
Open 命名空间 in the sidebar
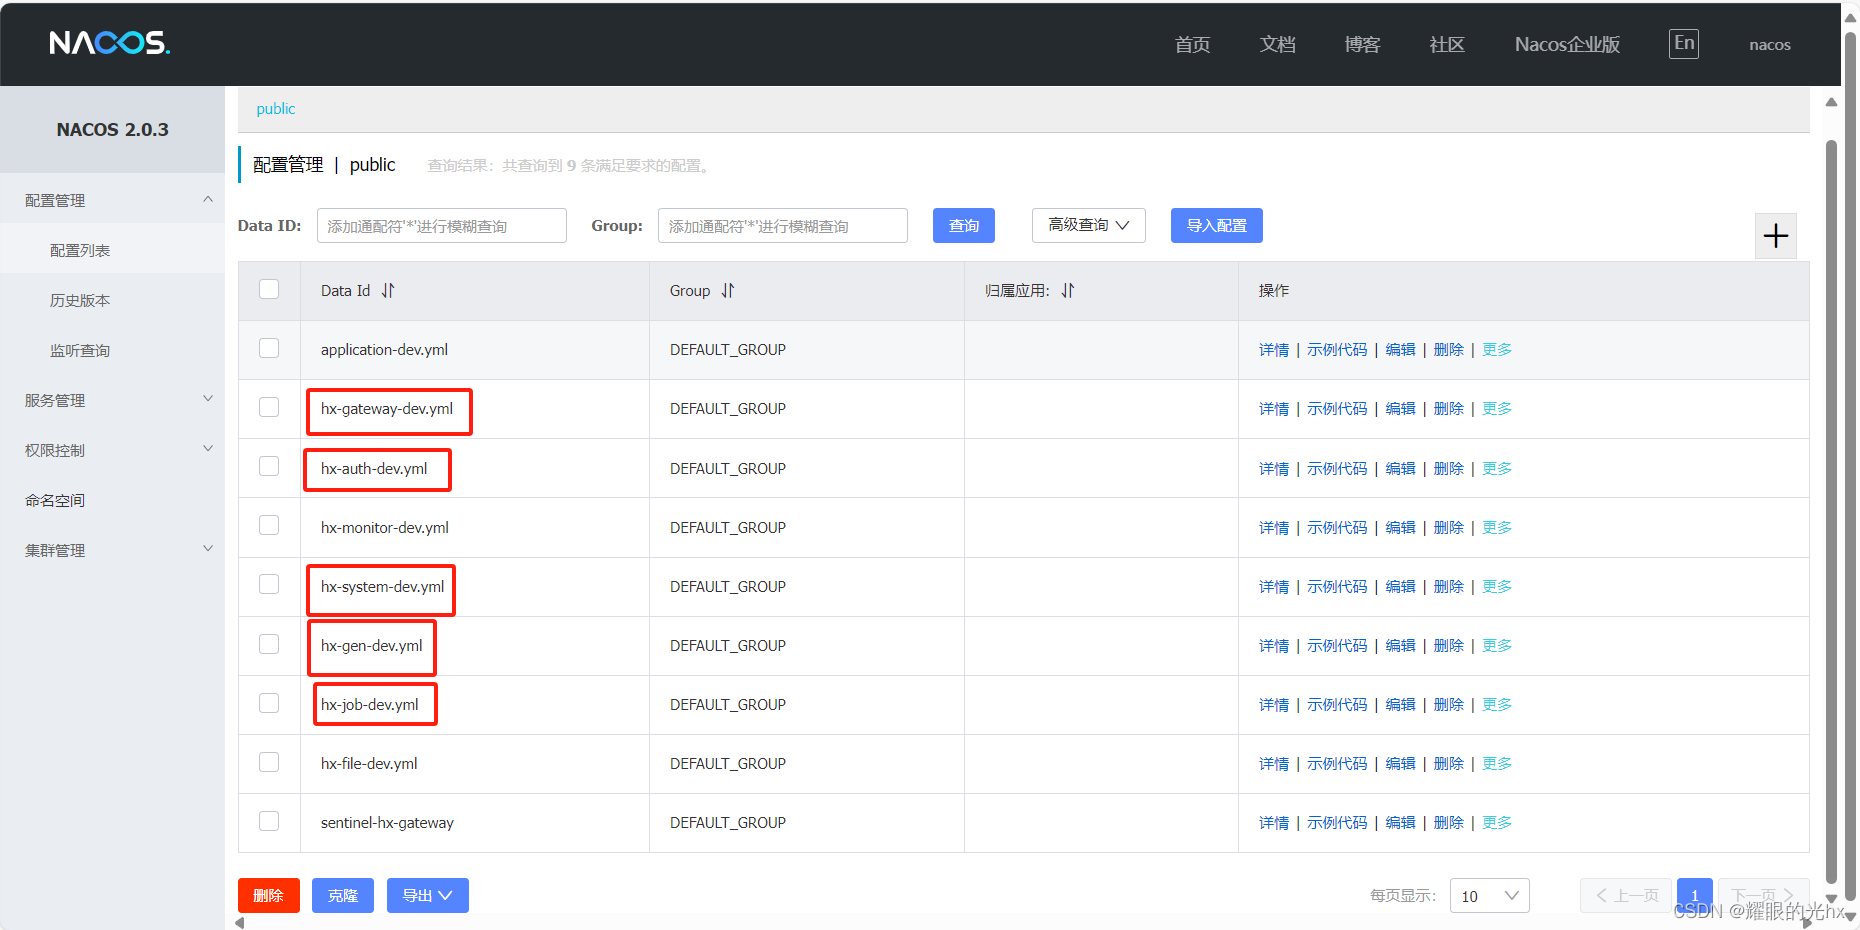coord(112,500)
